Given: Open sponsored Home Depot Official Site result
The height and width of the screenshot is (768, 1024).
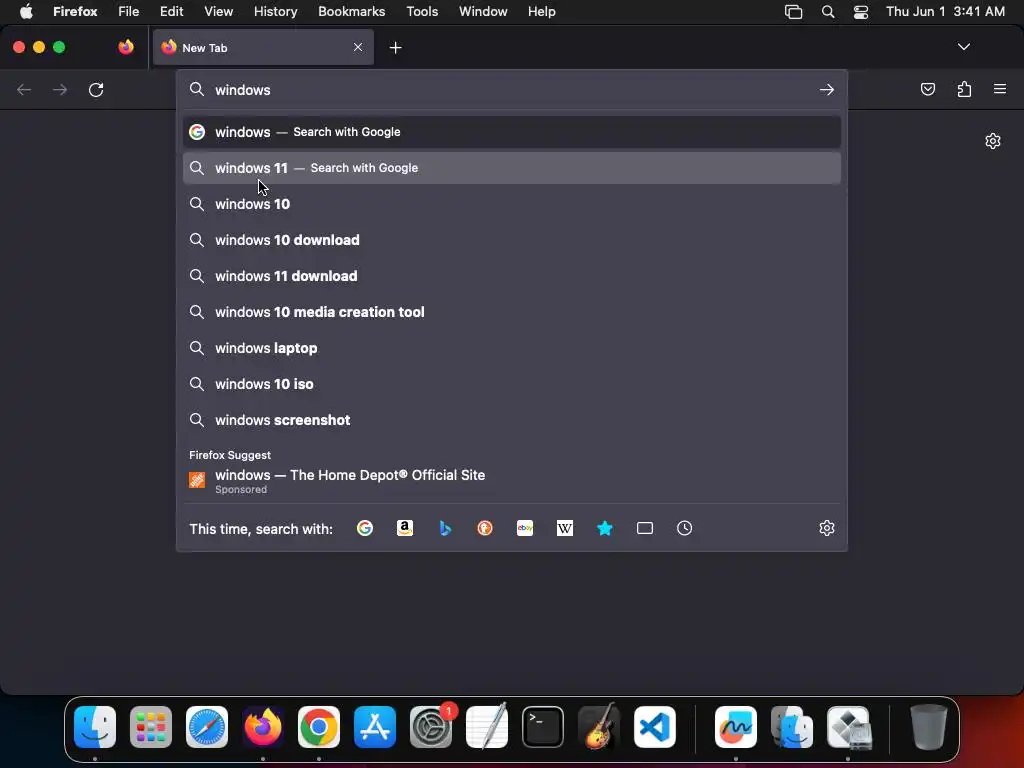Looking at the screenshot, I should click(511, 481).
